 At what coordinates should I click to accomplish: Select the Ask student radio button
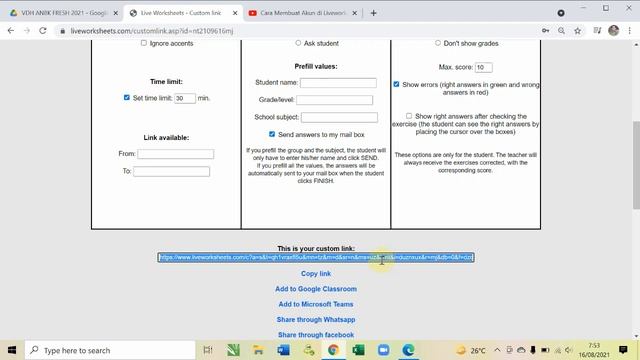(x=298, y=43)
